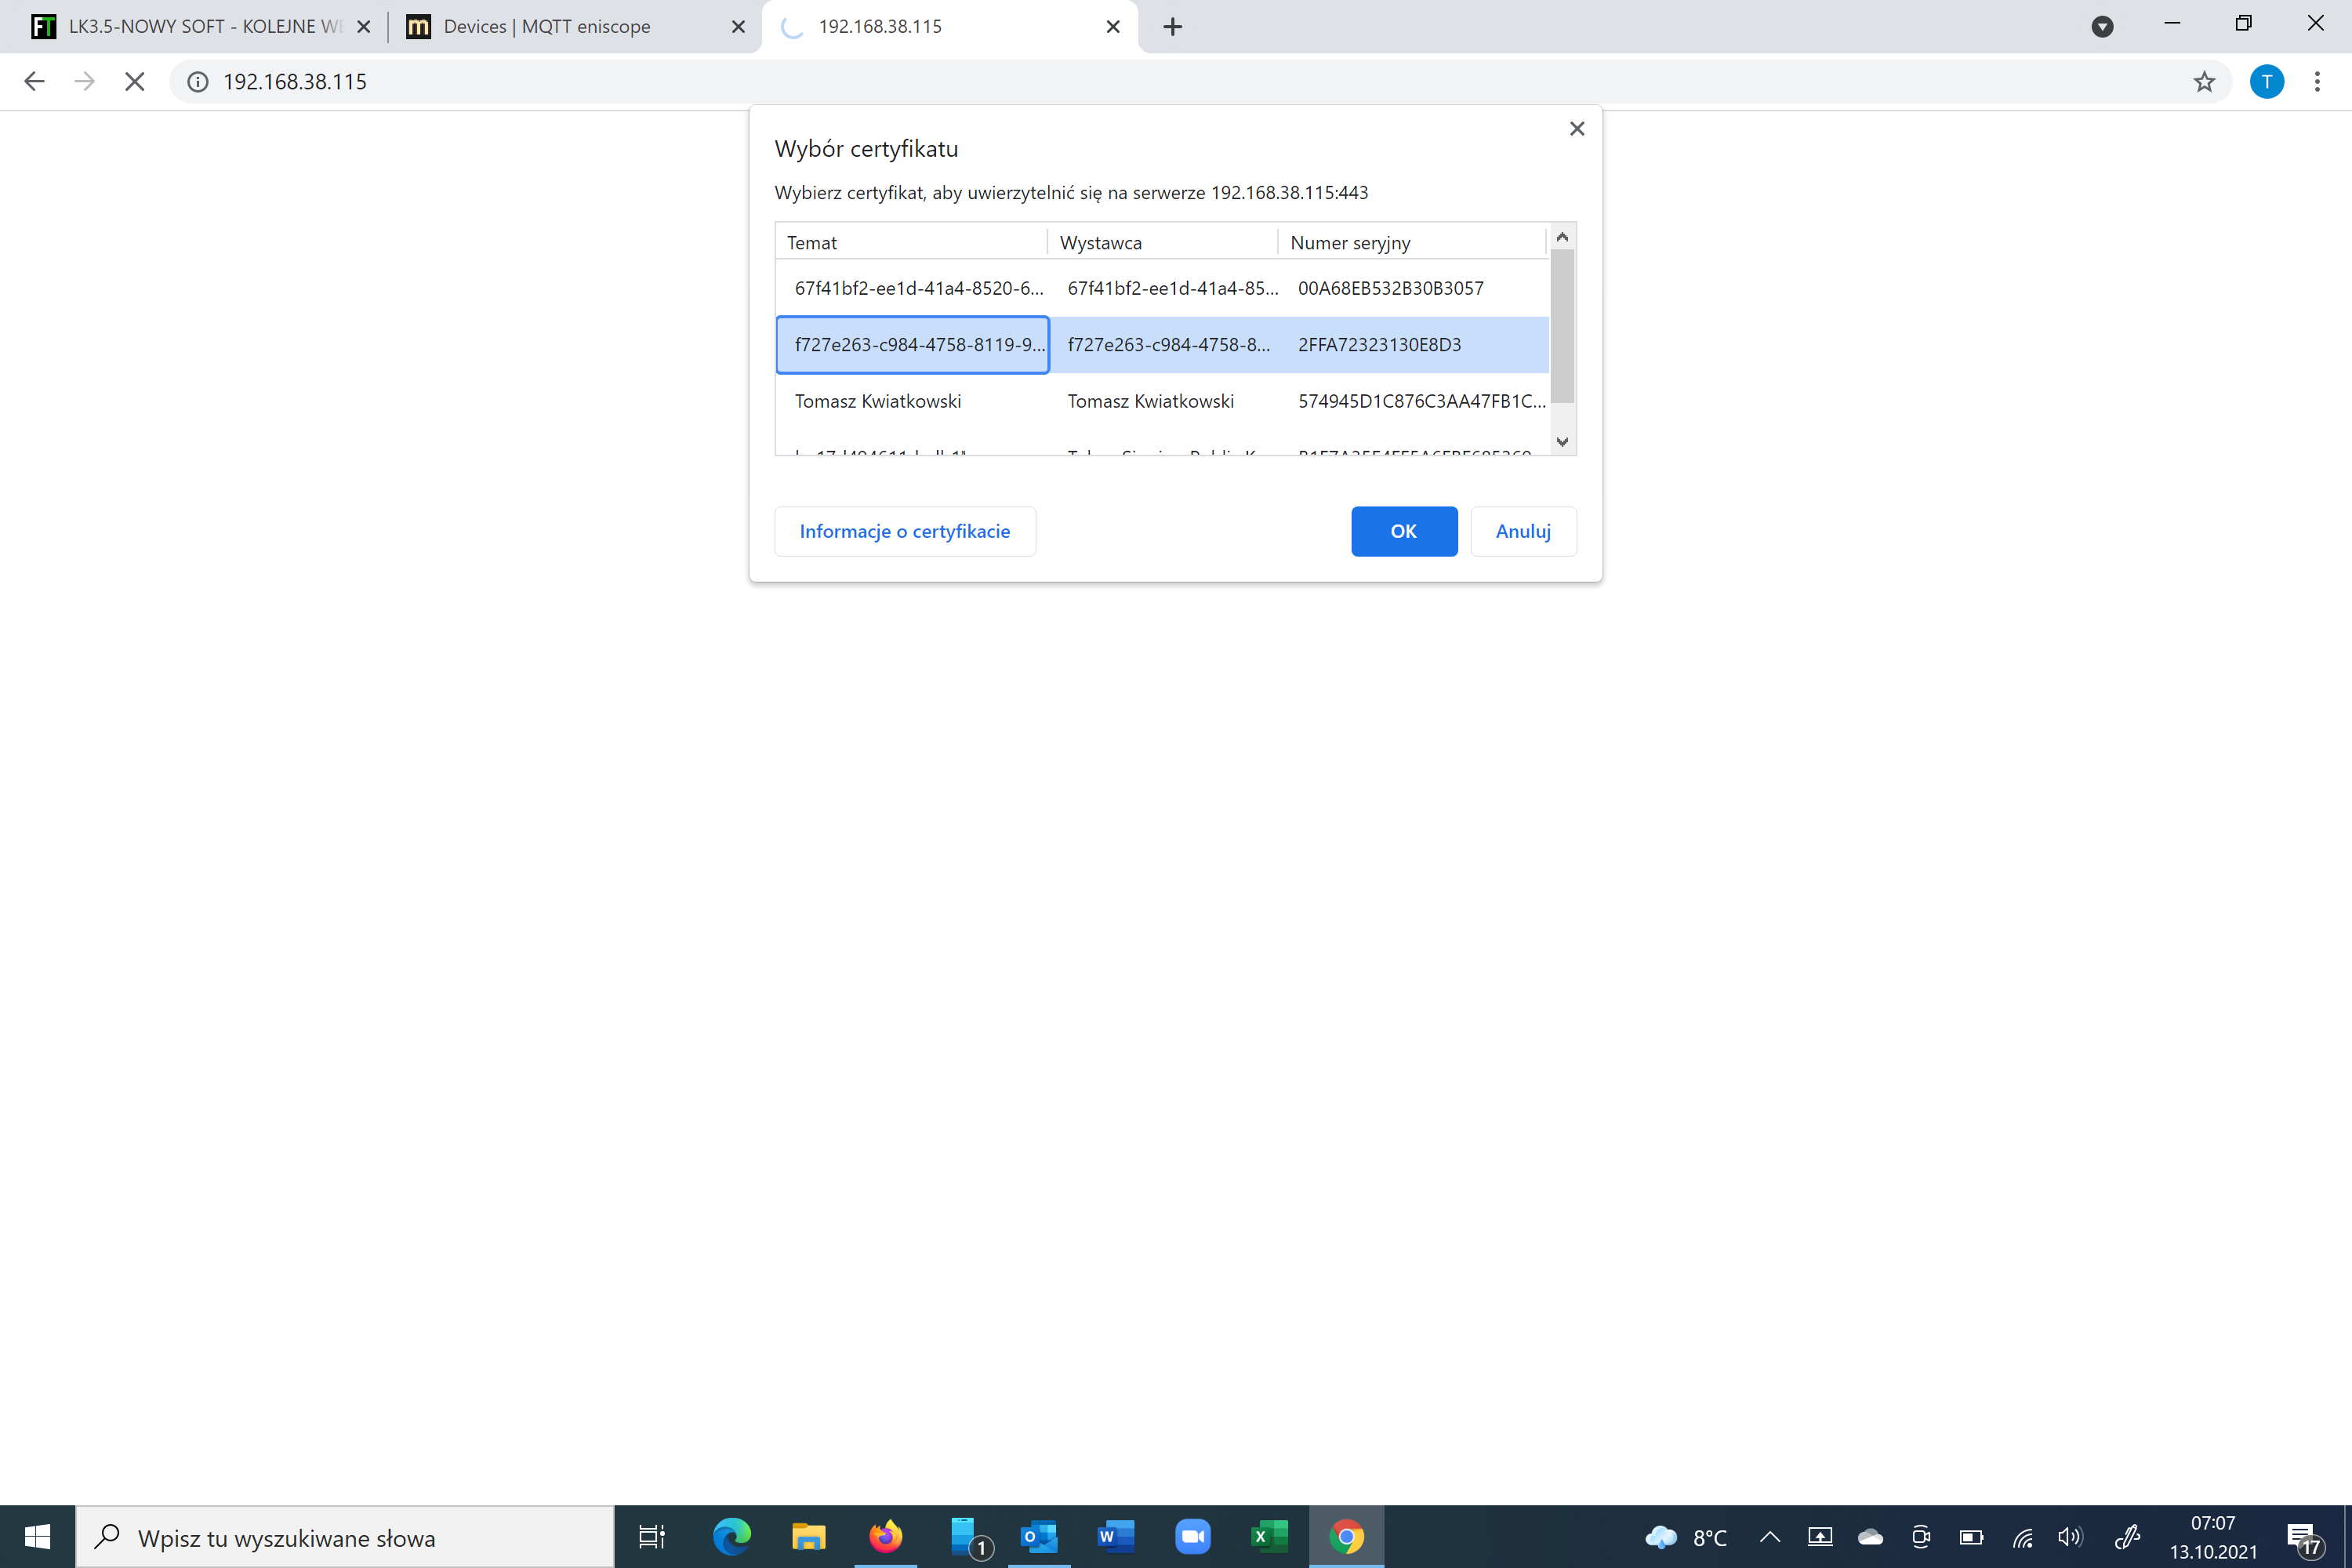Open the profile avatar T
This screenshot has height=1568, width=2352.
(x=2266, y=81)
